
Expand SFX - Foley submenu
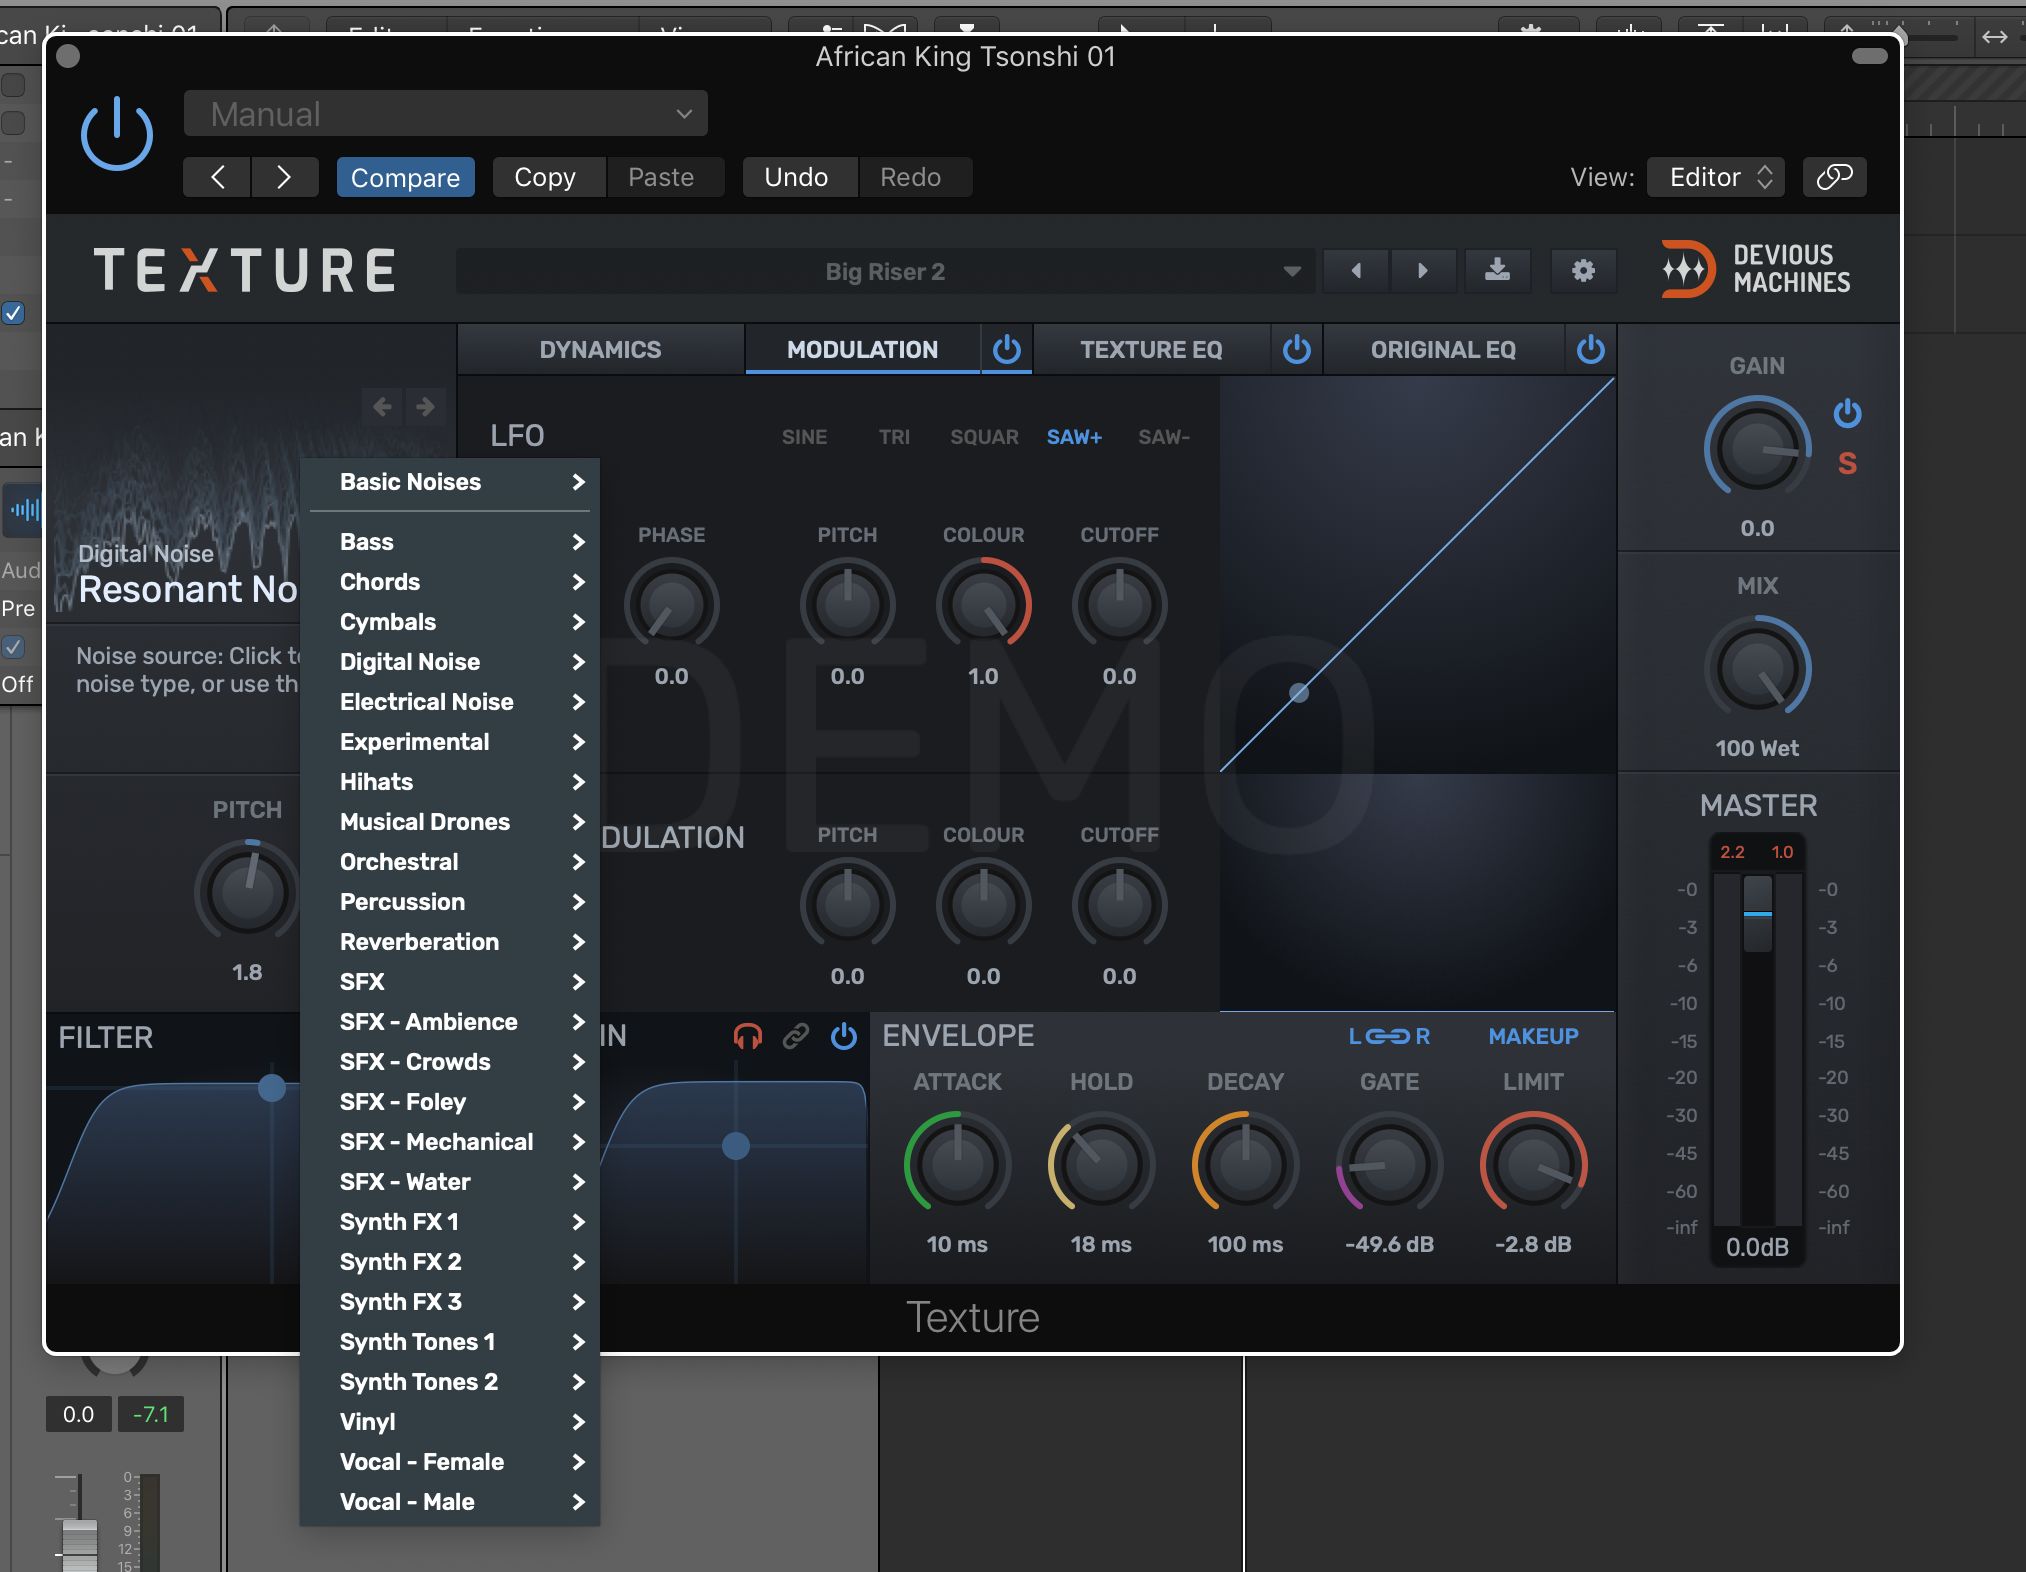[450, 1102]
